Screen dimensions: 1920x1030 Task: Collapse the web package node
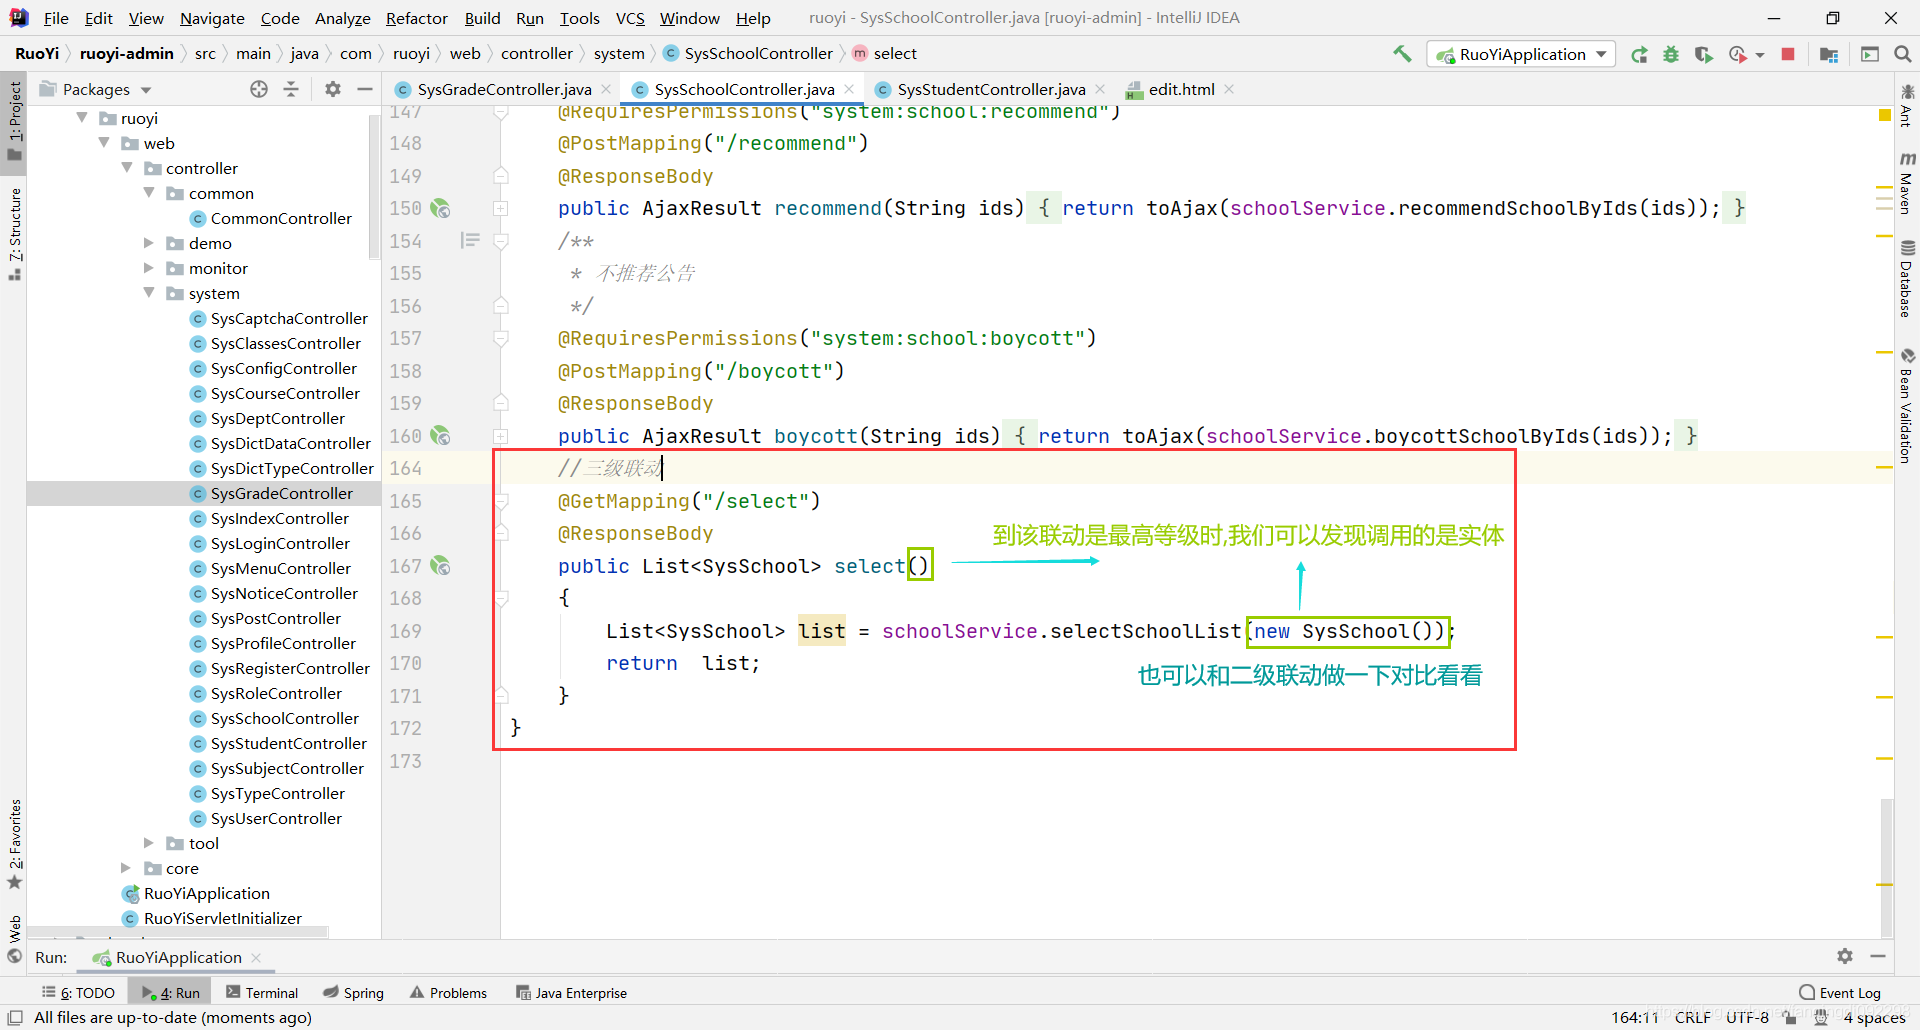tap(104, 143)
